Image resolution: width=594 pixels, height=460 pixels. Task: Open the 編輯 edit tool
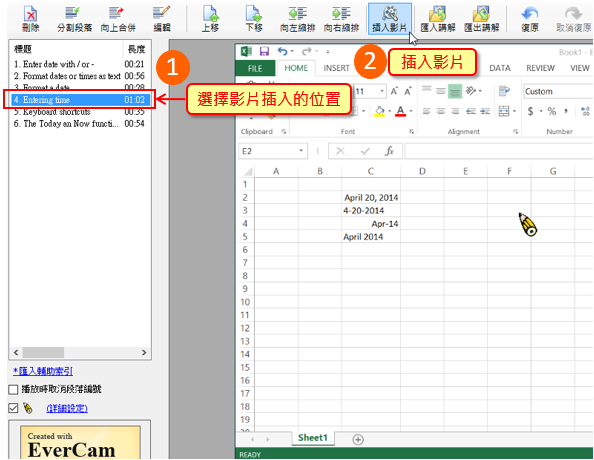point(162,19)
